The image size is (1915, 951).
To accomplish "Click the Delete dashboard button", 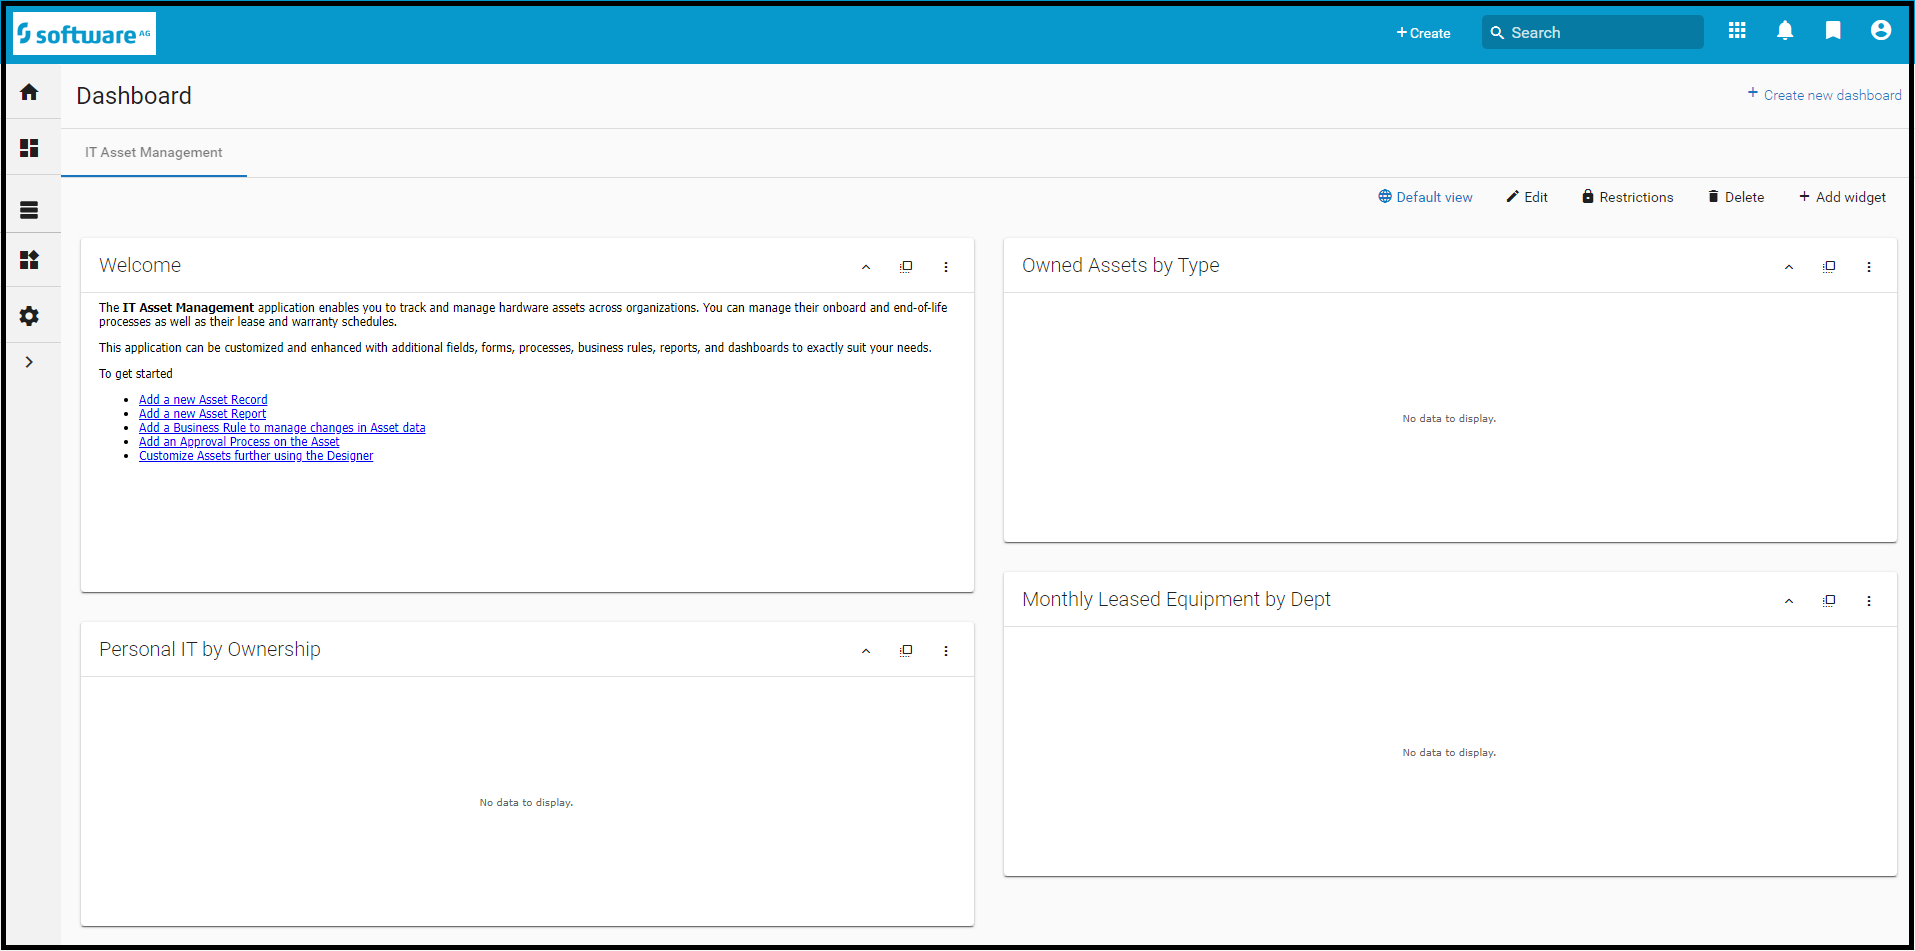I will (x=1736, y=197).
